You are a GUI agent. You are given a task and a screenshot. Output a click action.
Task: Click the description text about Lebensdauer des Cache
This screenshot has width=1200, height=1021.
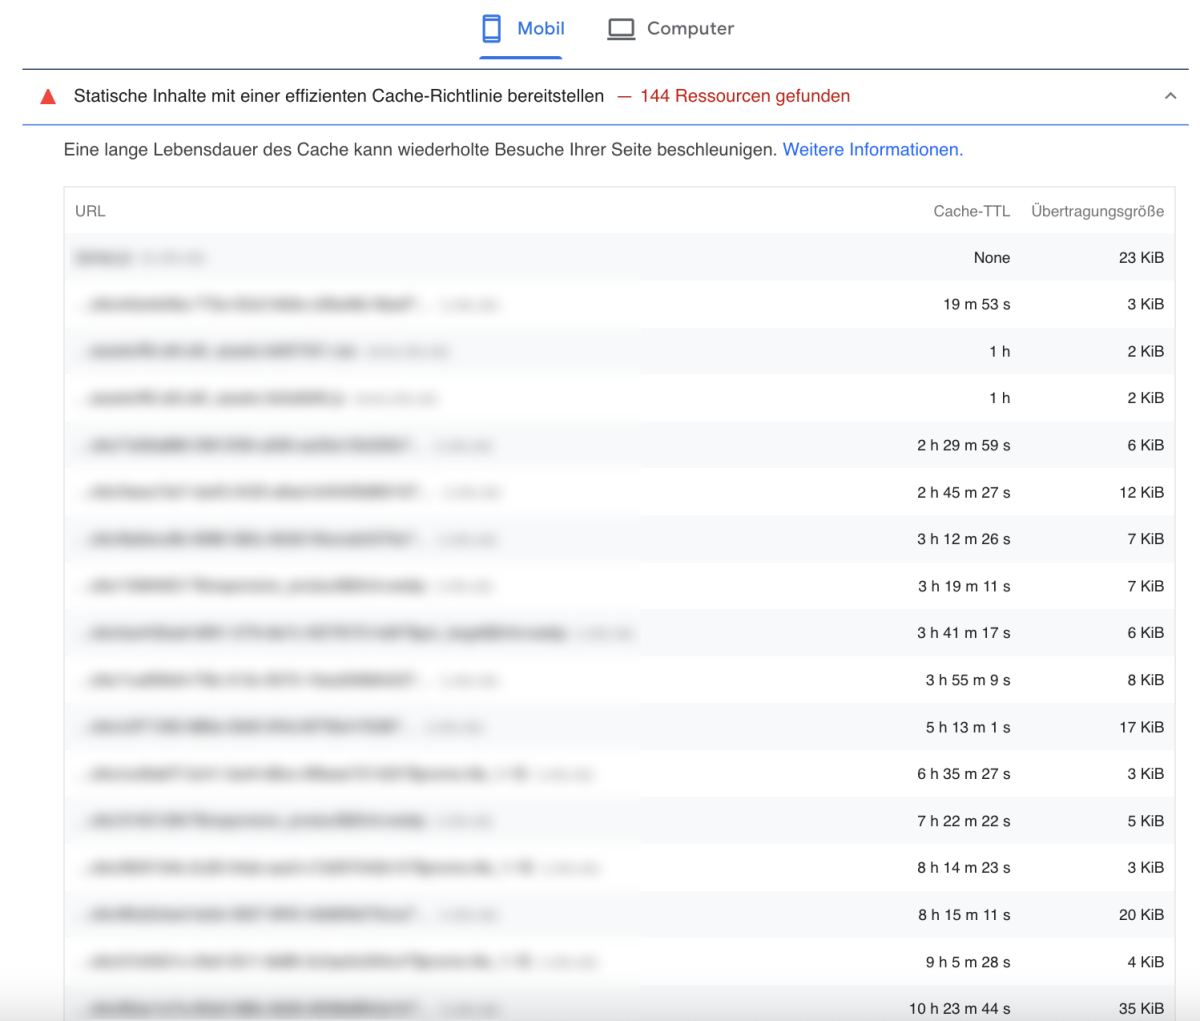point(420,150)
